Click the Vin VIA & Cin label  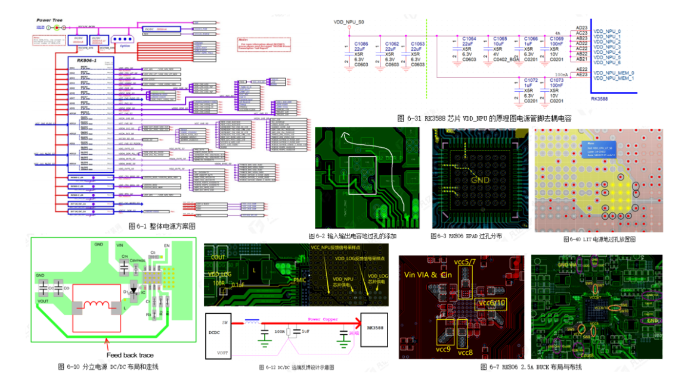(428, 275)
